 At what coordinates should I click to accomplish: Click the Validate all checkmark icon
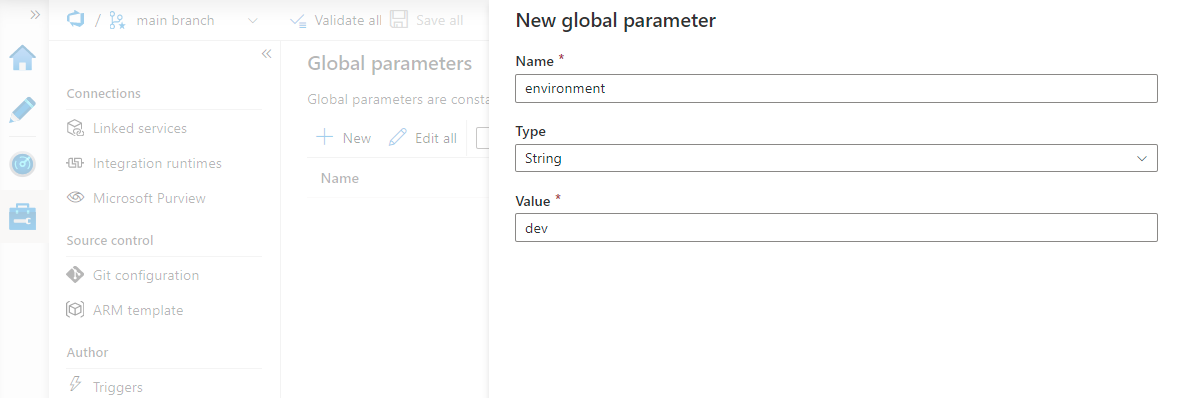299,20
